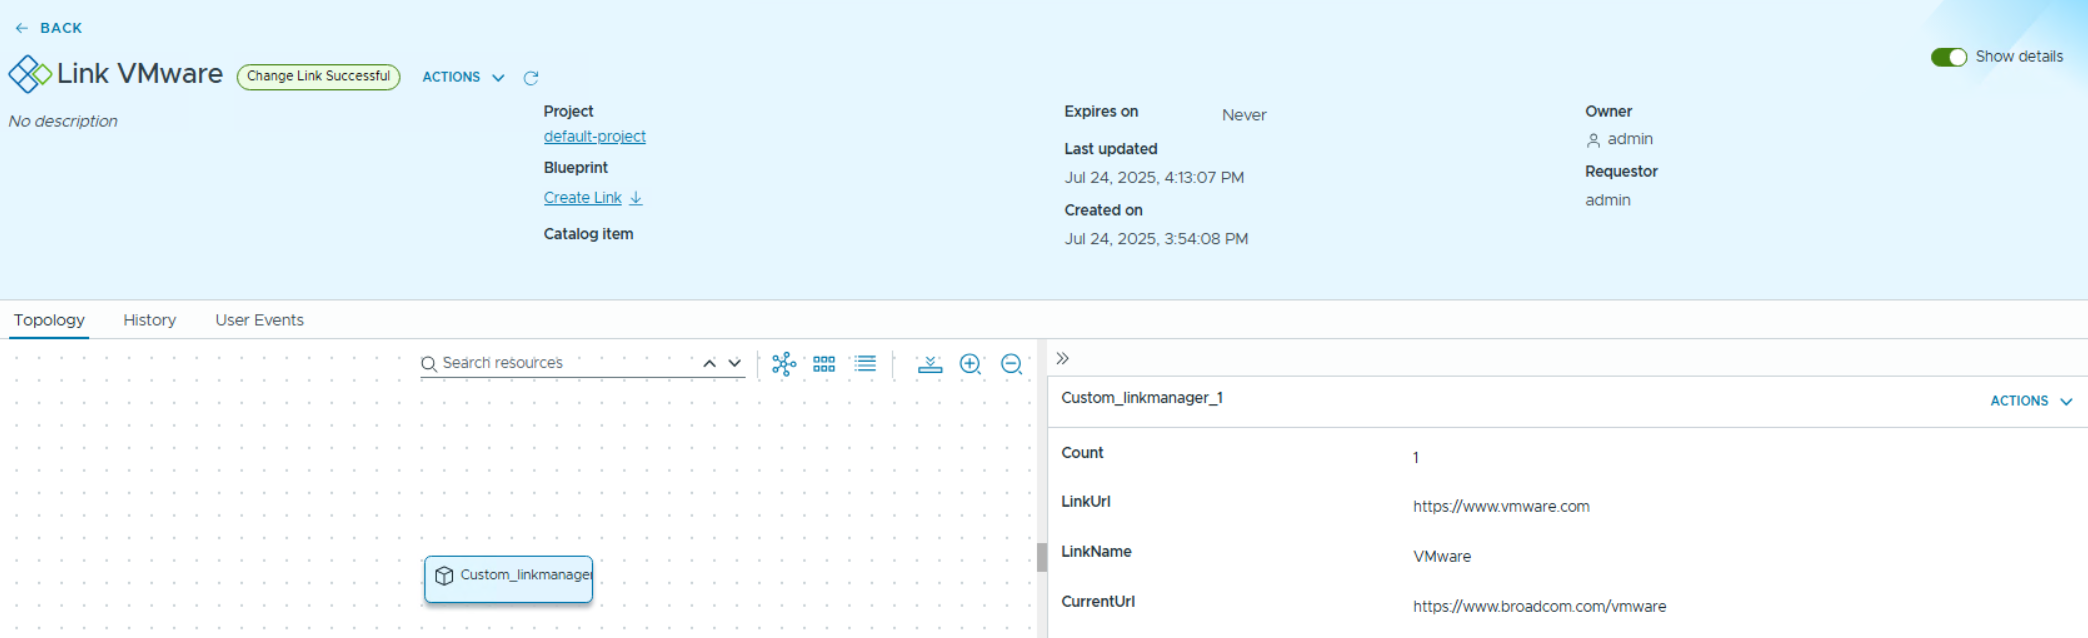The image size is (2088, 638).
Task: Open the deployment ACTIONS dropdown near title
Action: tap(463, 77)
